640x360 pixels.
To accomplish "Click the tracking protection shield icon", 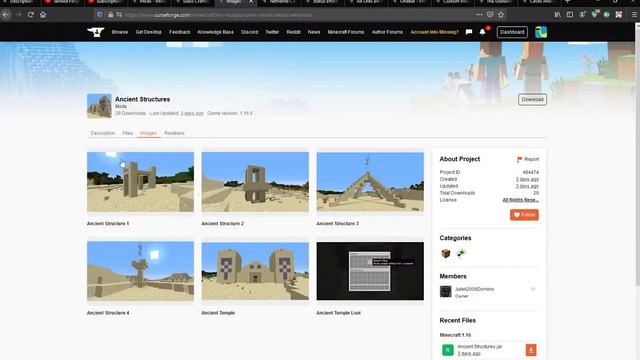I will 100,15.
